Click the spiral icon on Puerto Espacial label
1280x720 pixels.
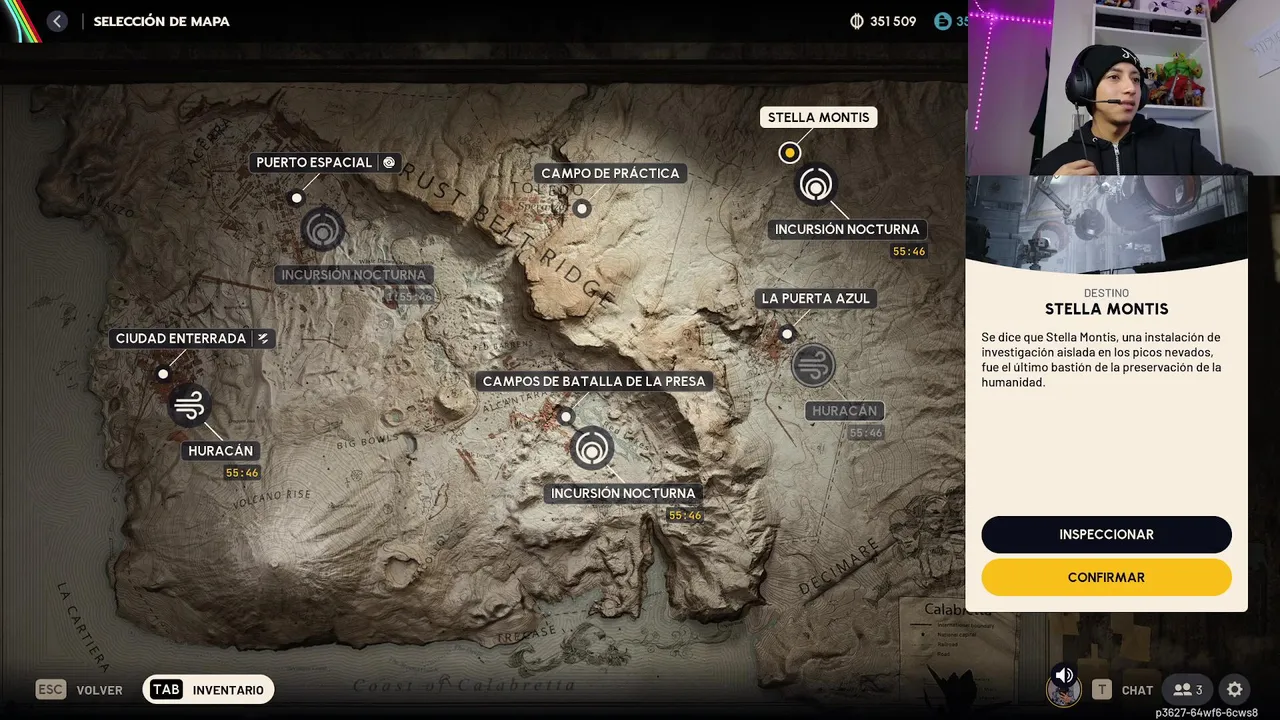[x=389, y=162]
